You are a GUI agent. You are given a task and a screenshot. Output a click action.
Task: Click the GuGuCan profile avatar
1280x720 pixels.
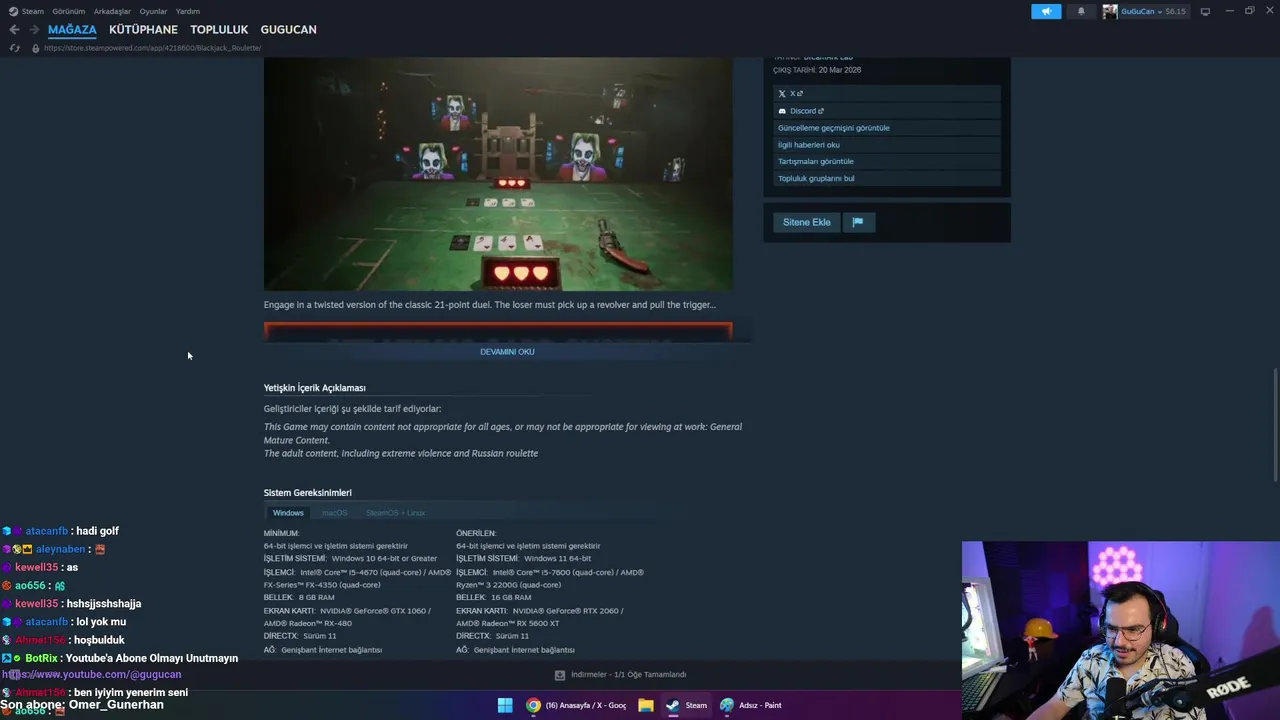[1110, 11]
